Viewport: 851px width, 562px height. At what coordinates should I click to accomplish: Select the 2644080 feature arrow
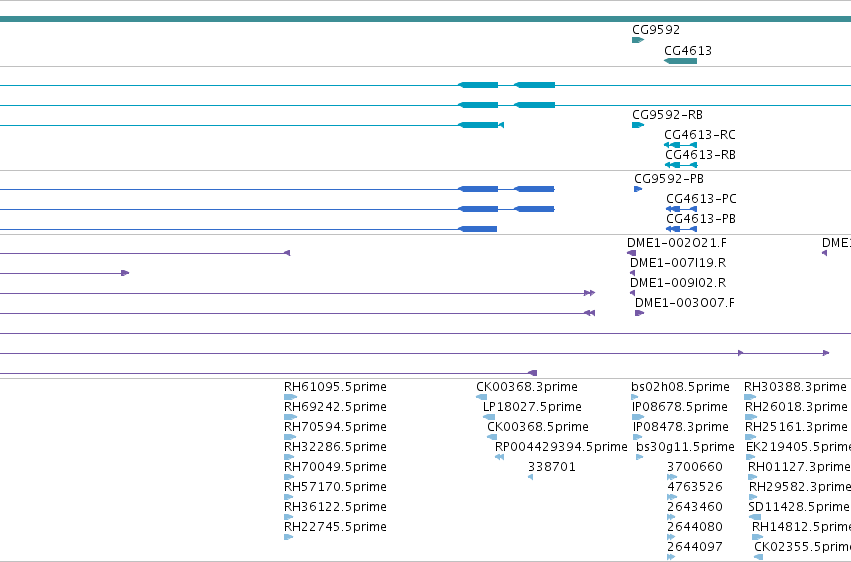pyautogui.click(x=671, y=537)
